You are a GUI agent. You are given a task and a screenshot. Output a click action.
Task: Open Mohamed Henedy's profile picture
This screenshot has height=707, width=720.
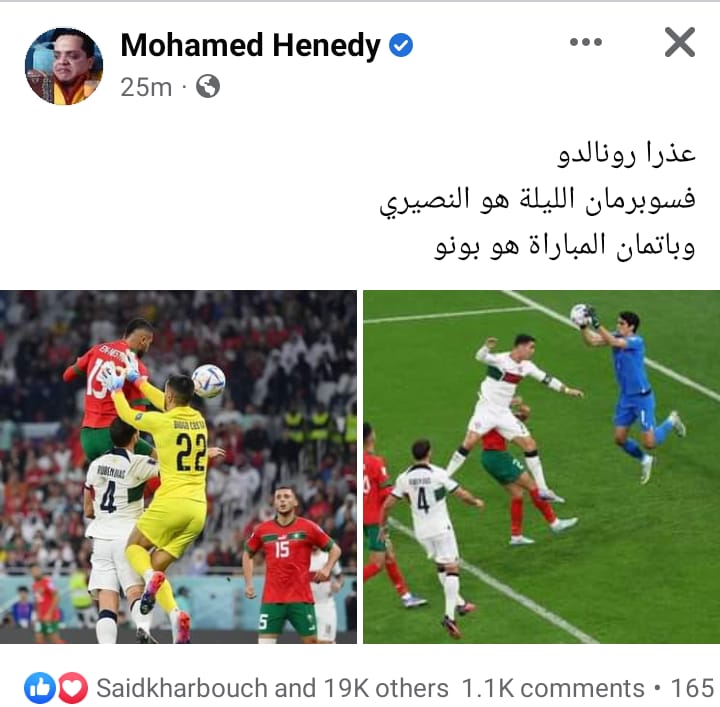pyautogui.click(x=64, y=66)
